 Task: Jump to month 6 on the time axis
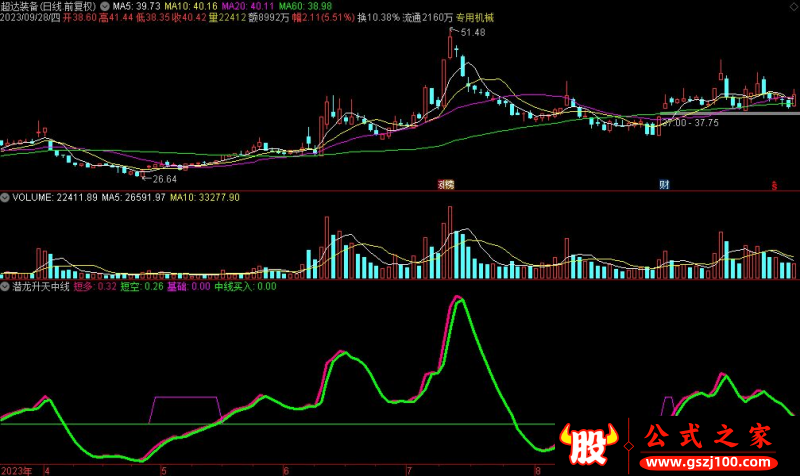(286, 471)
